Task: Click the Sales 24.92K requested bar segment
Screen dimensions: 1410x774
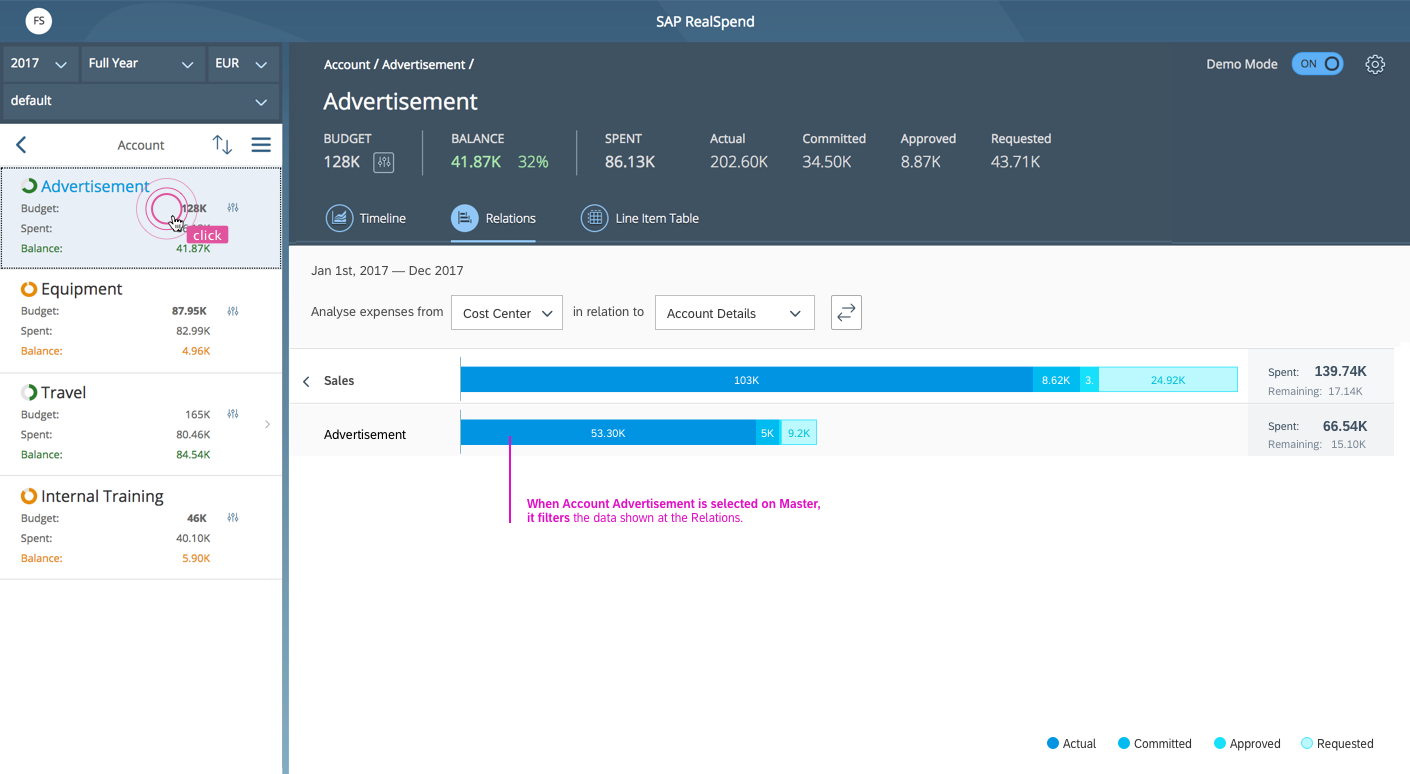Action: [x=1168, y=380]
